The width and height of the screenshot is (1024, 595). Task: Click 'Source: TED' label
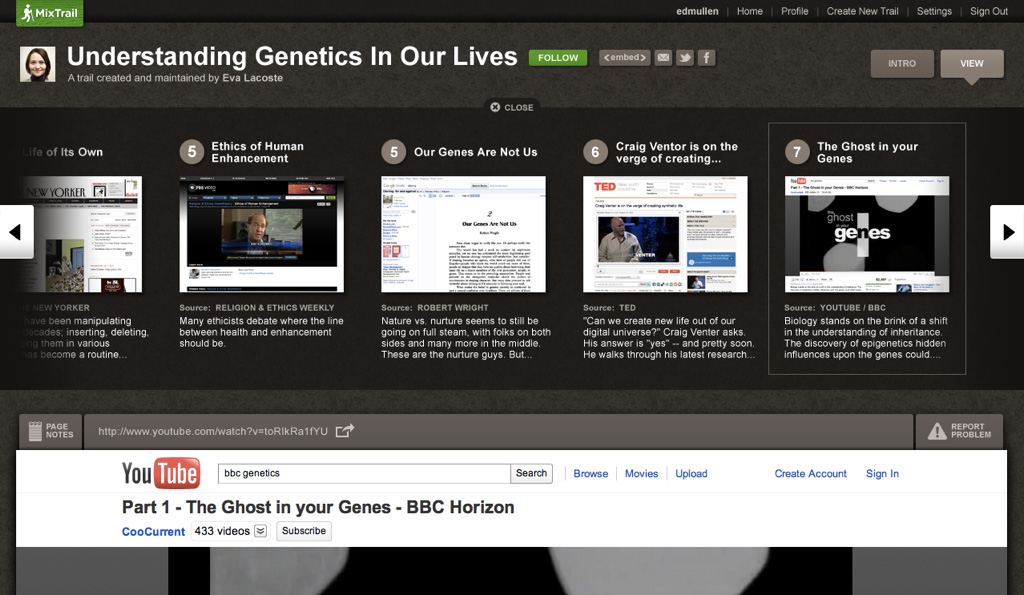point(609,308)
